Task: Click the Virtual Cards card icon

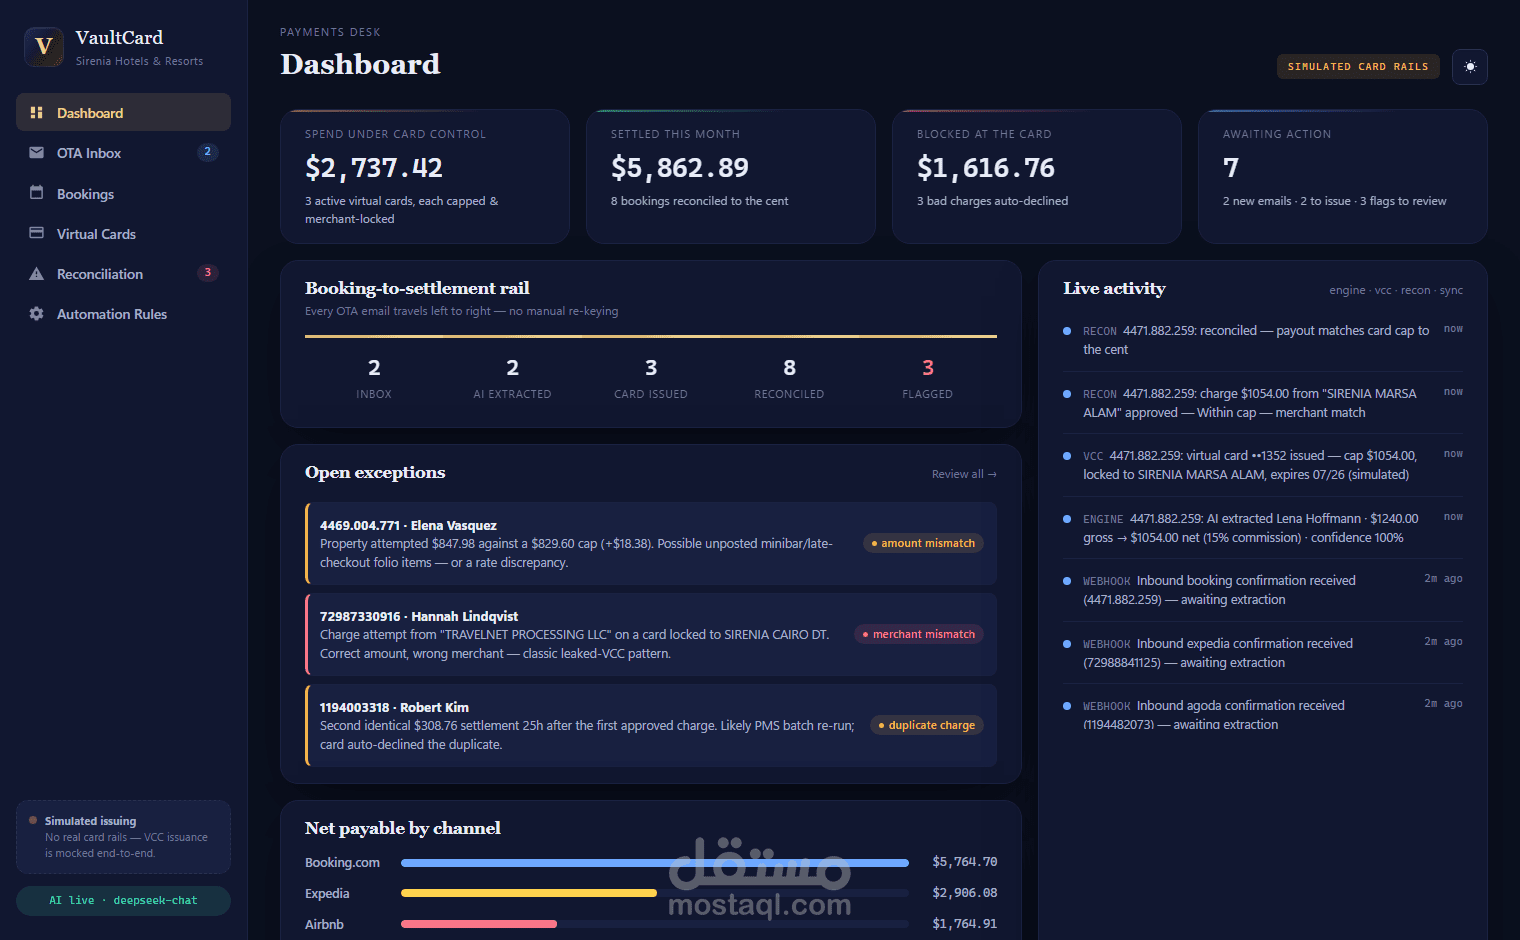Action: (x=37, y=233)
